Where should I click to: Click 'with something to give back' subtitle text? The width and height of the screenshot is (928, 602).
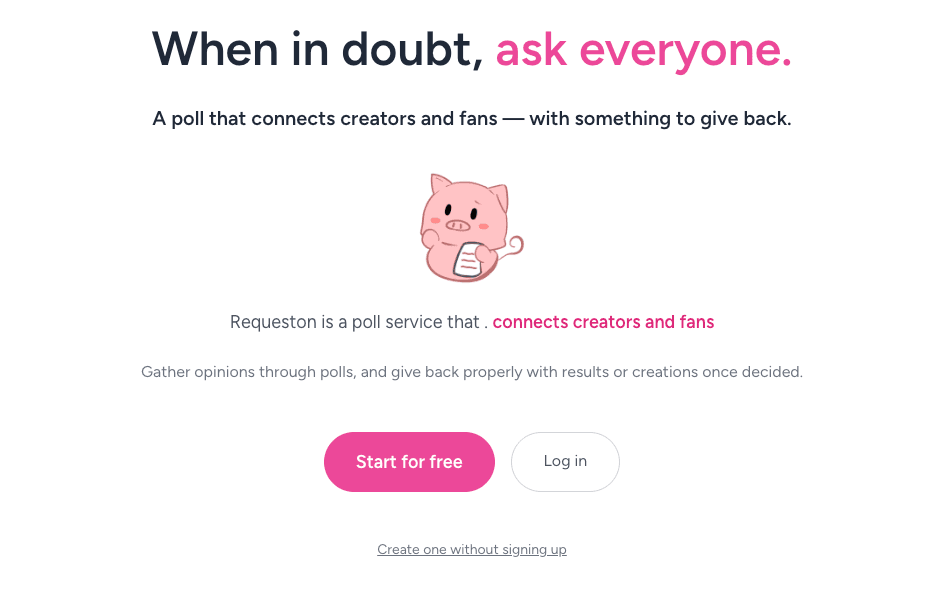coord(660,119)
